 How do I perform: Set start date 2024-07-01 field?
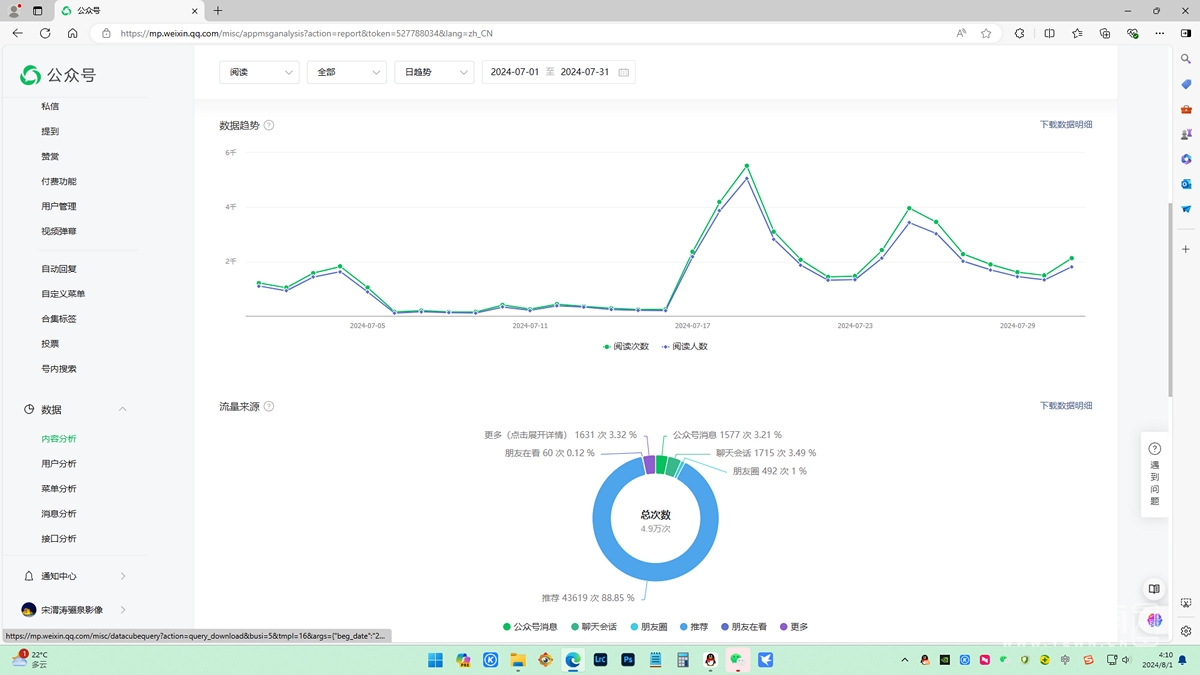[x=515, y=72]
